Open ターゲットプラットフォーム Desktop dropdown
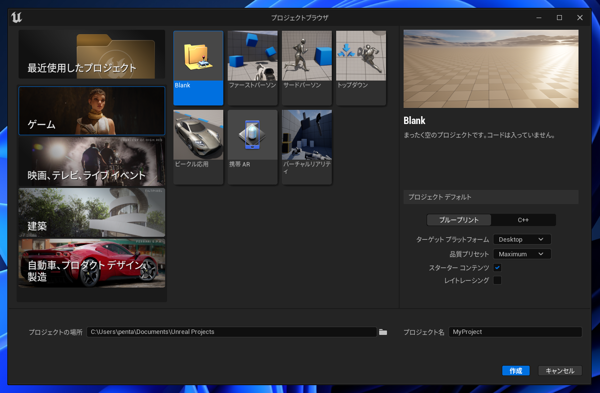This screenshot has height=393, width=600. point(522,240)
